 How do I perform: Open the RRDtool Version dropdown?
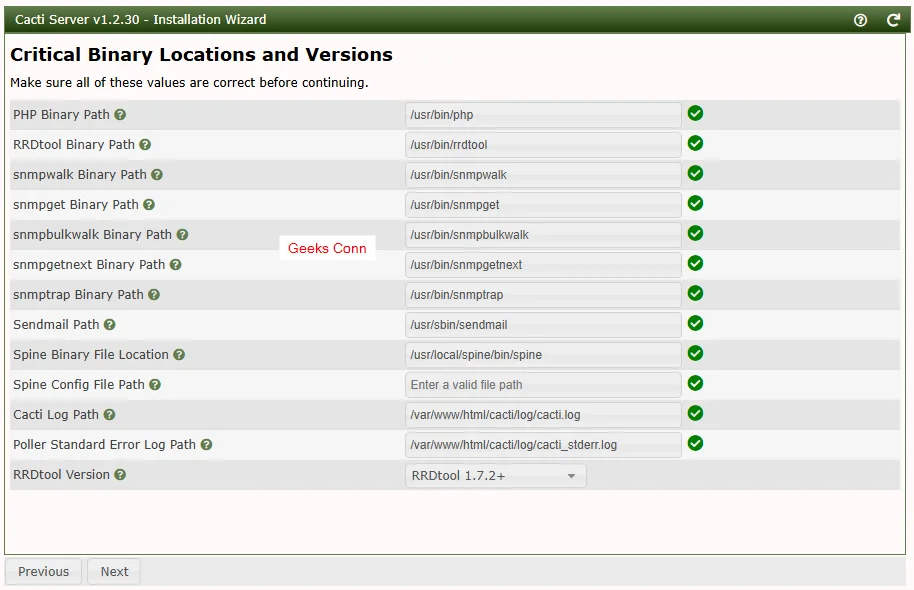(x=570, y=475)
